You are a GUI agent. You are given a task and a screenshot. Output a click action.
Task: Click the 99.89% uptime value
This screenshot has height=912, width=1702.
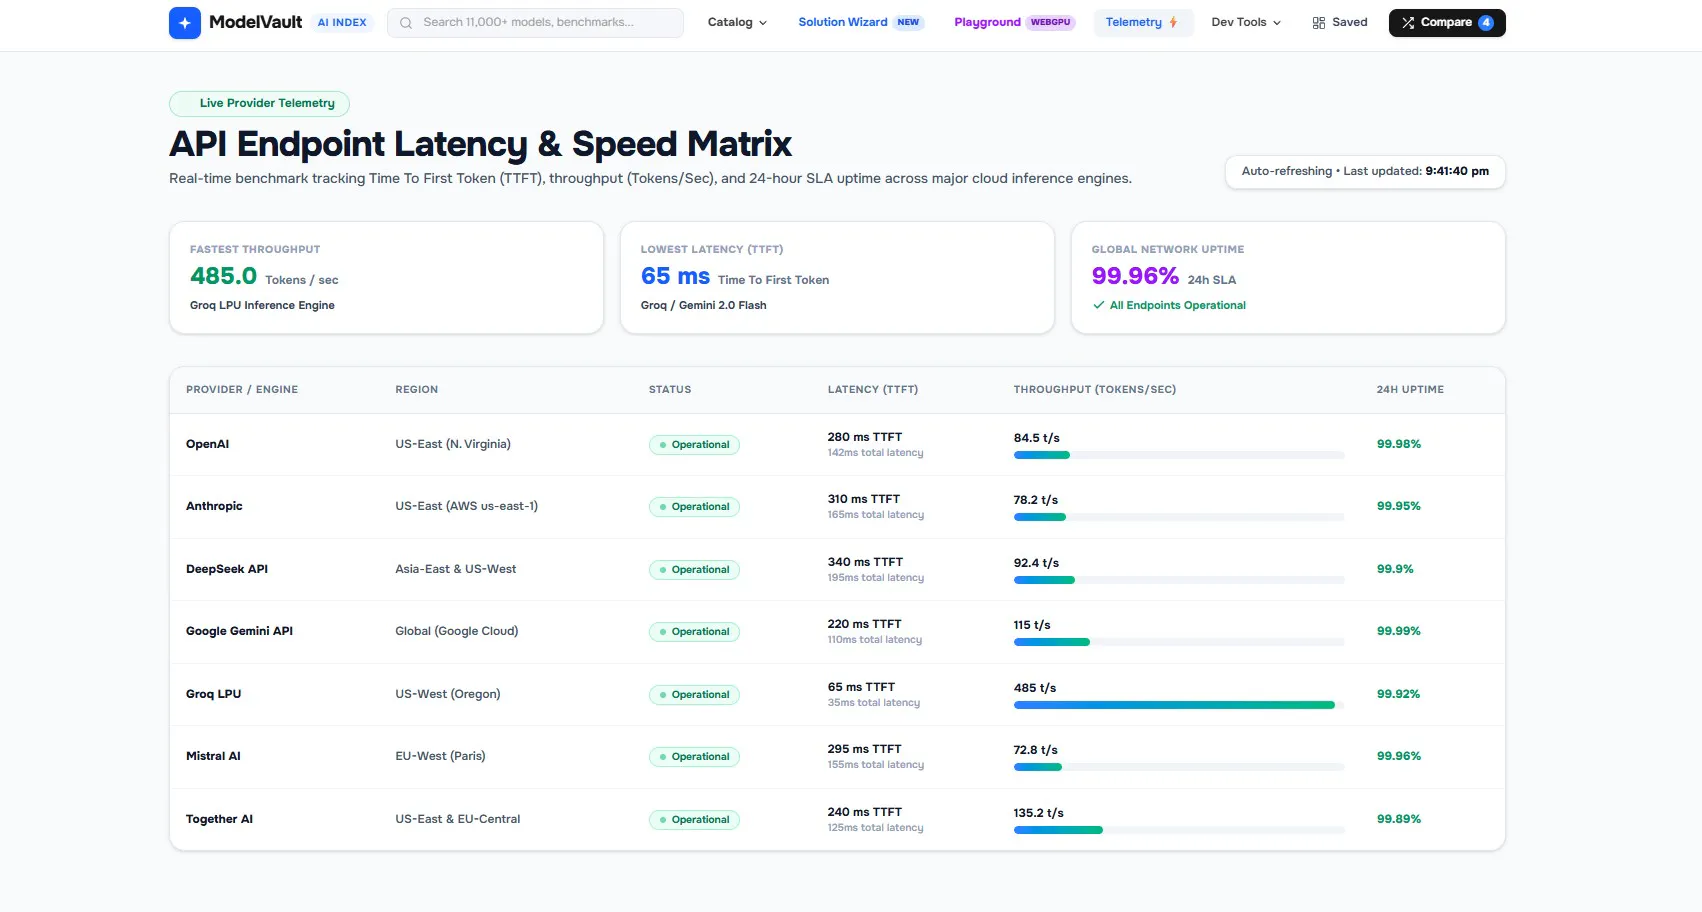(x=1399, y=819)
